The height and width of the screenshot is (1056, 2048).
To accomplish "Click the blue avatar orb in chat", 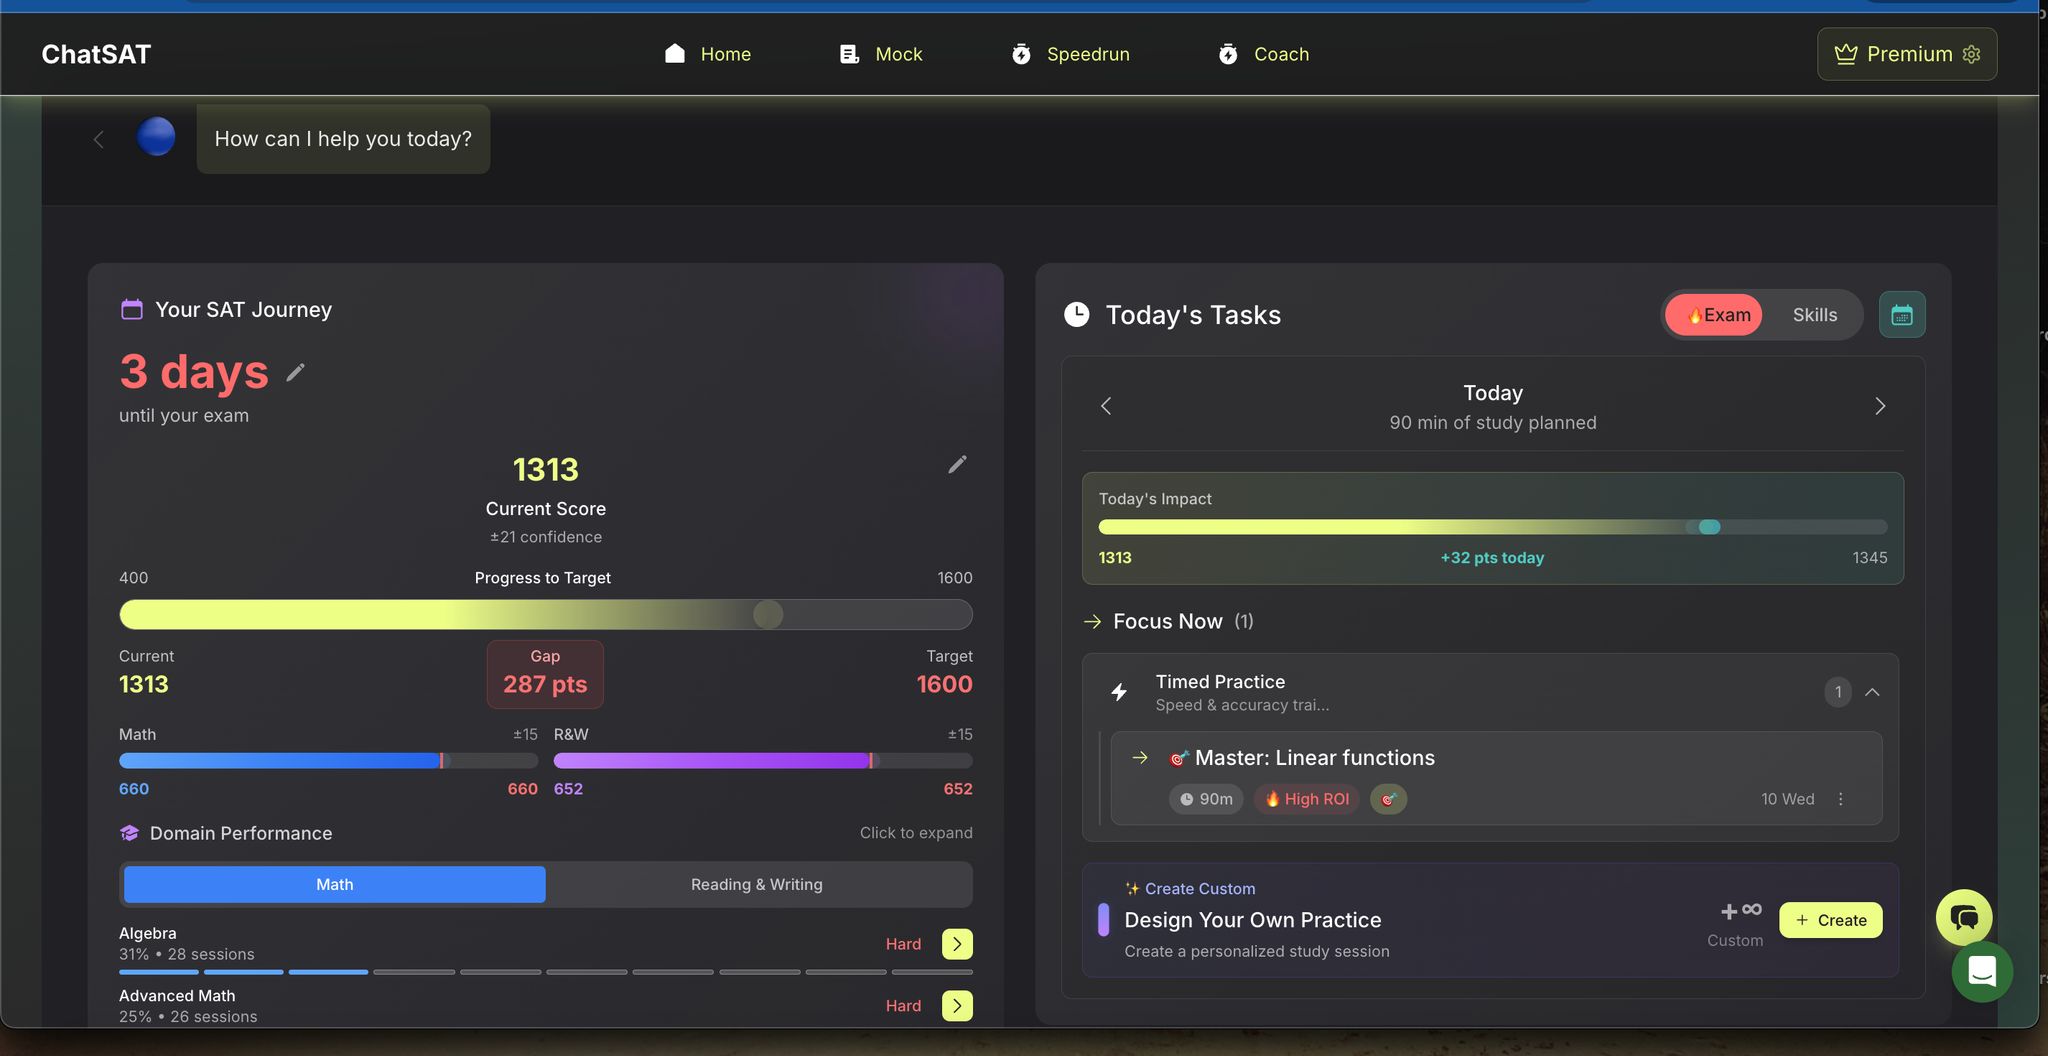I will [156, 137].
